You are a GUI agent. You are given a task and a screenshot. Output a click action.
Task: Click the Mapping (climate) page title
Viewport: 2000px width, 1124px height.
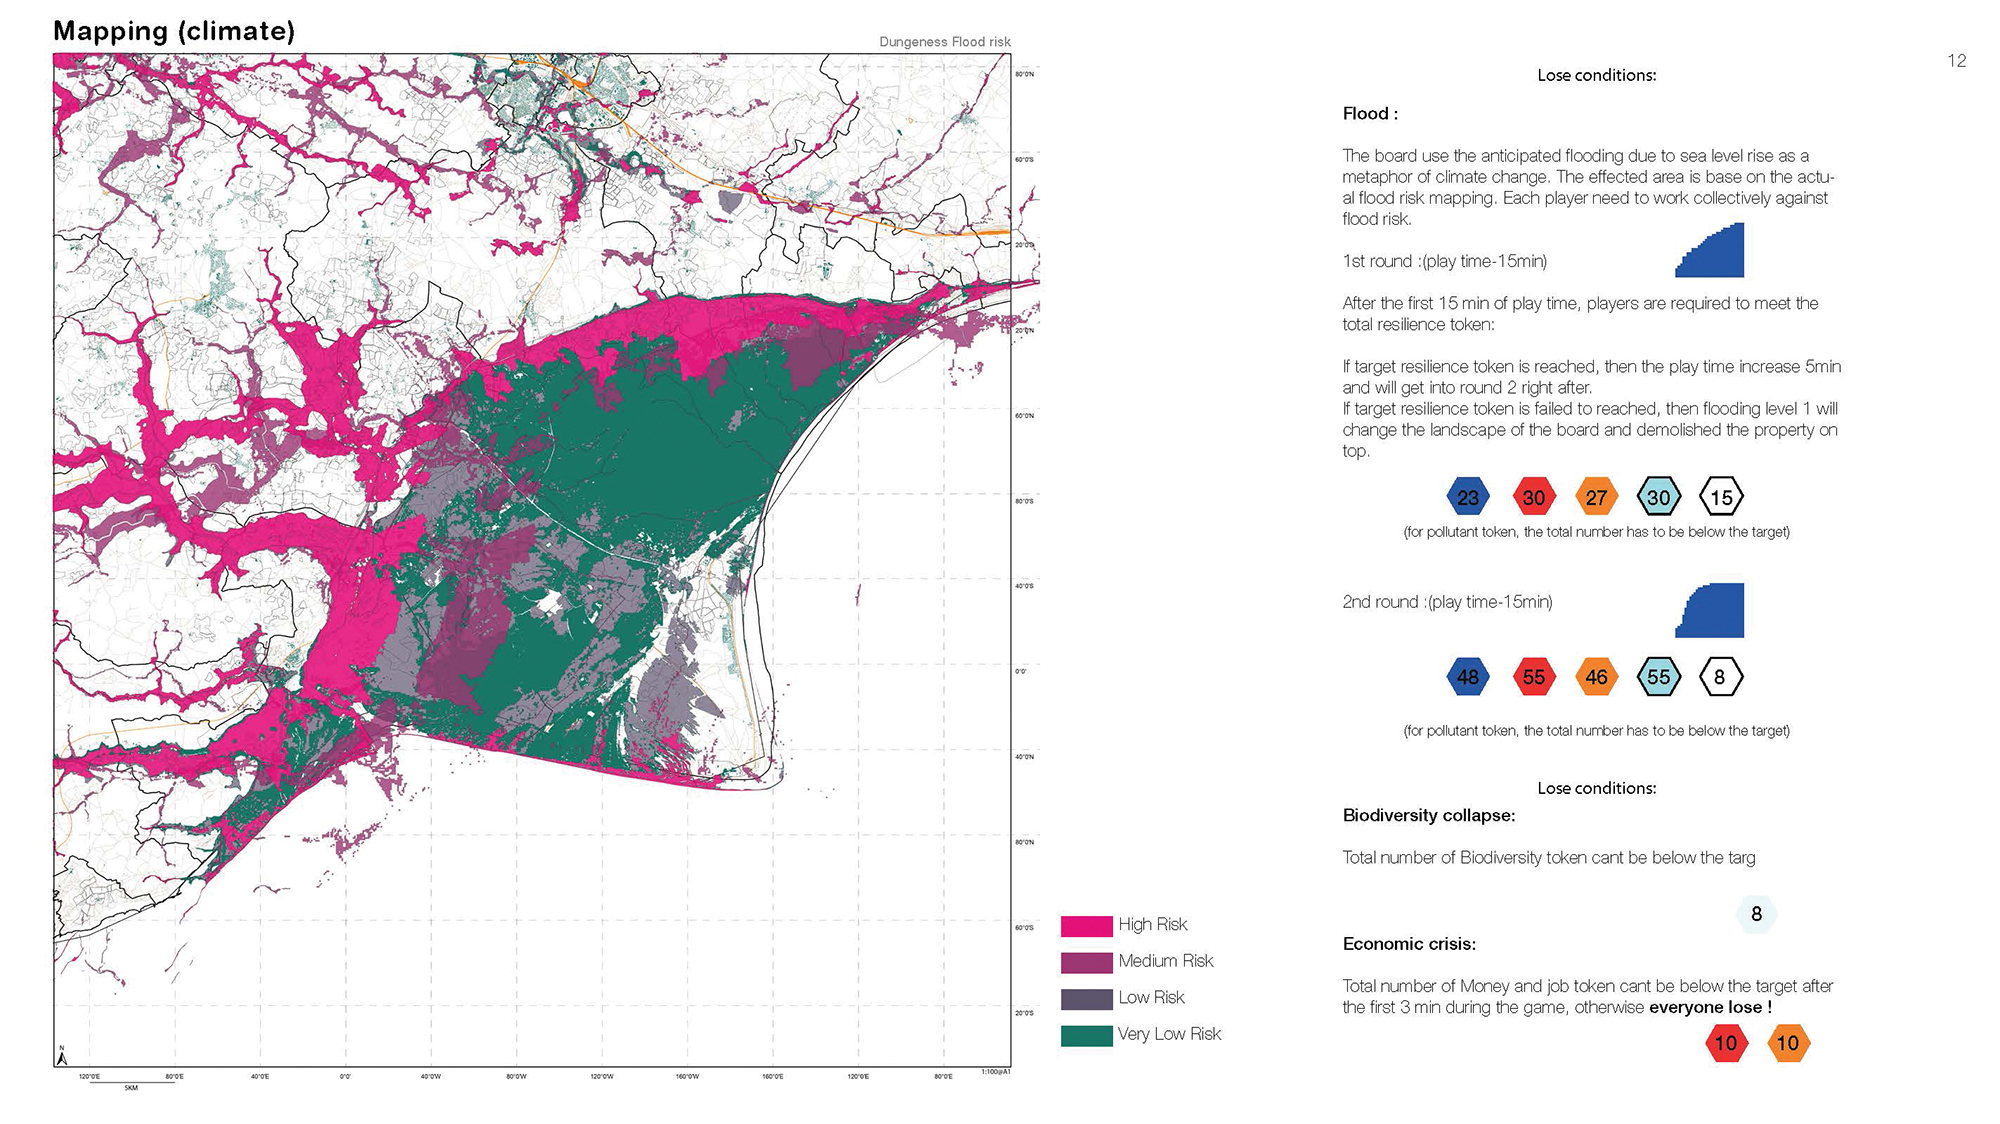point(174,31)
